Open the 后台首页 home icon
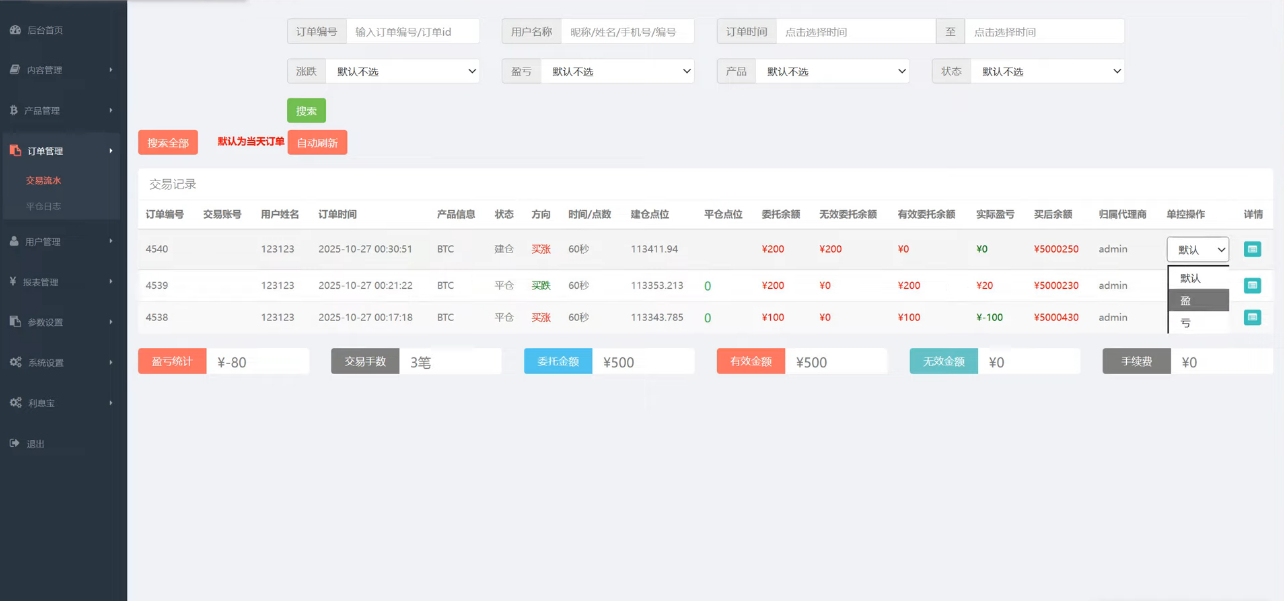1284x601 pixels. tap(16, 30)
